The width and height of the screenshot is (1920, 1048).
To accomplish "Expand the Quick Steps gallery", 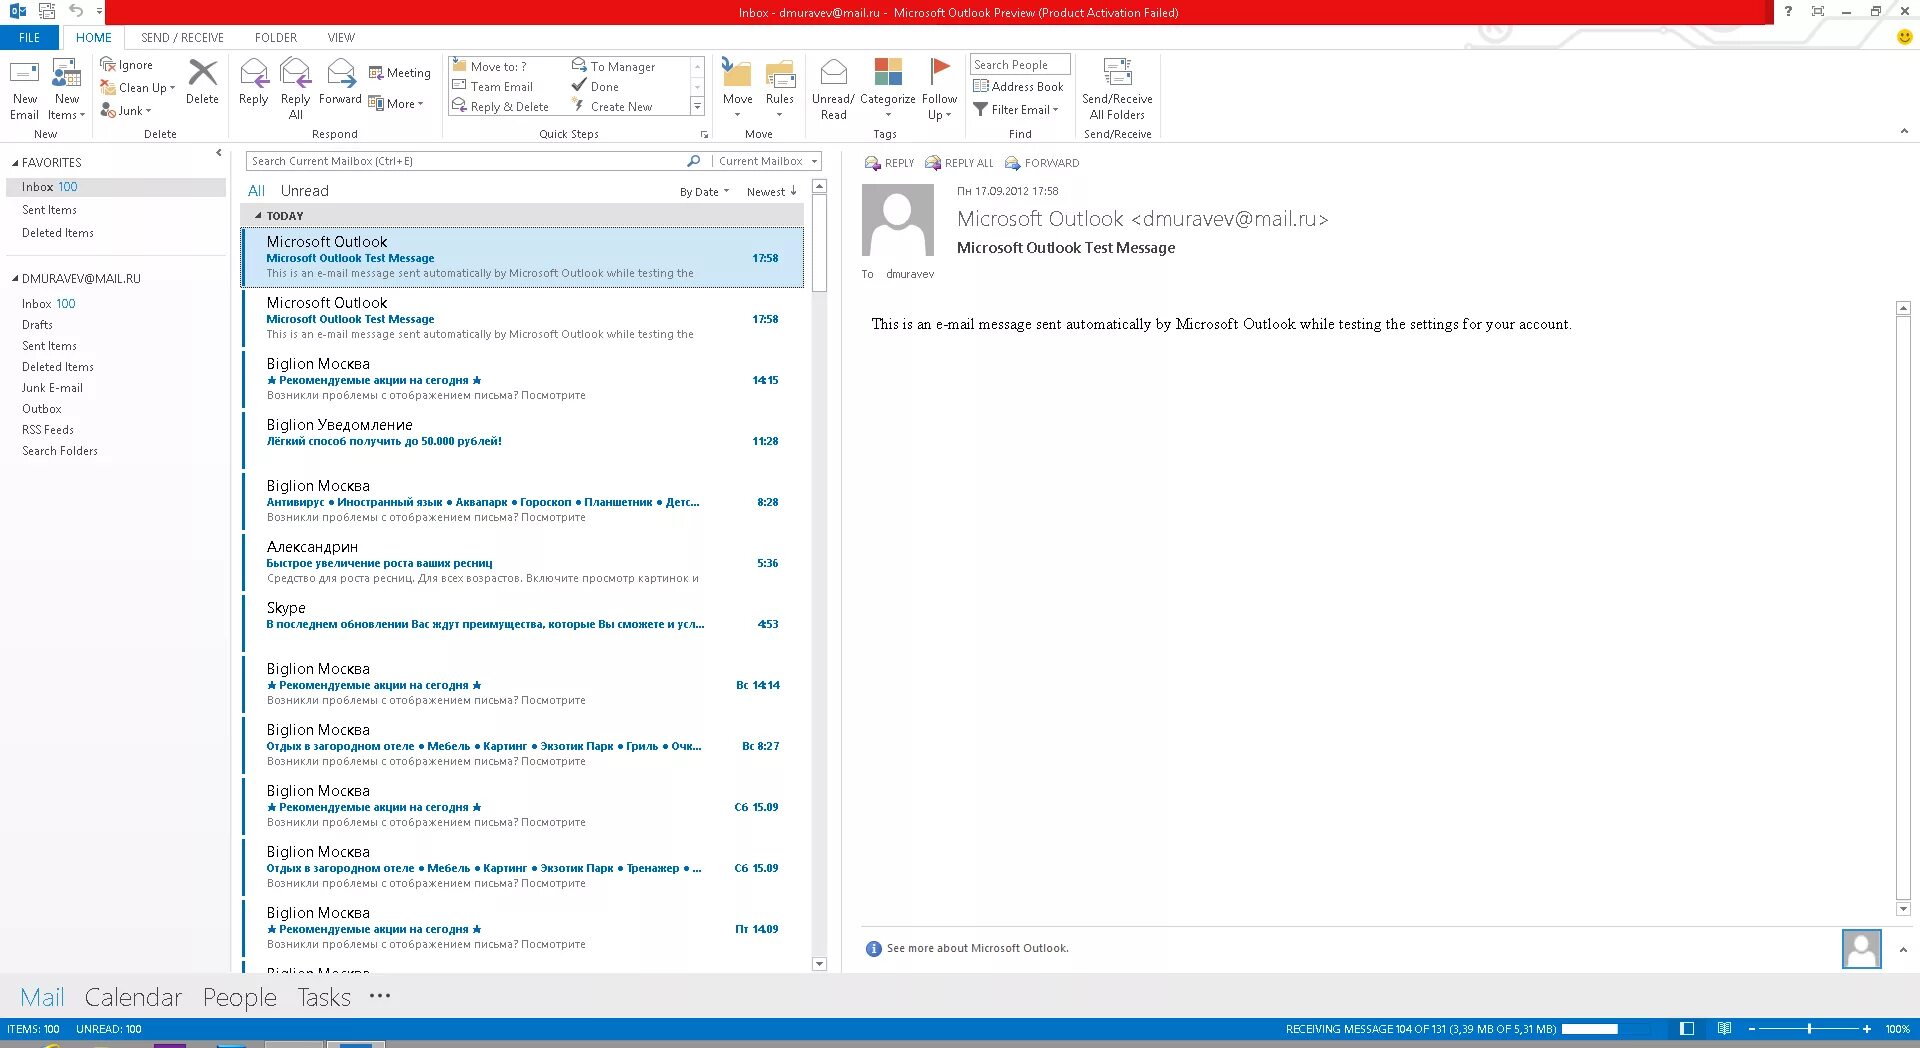I will [x=698, y=106].
